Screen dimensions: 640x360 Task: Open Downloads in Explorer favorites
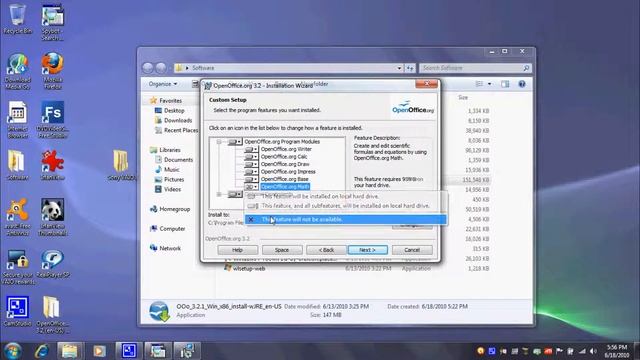coord(178,120)
